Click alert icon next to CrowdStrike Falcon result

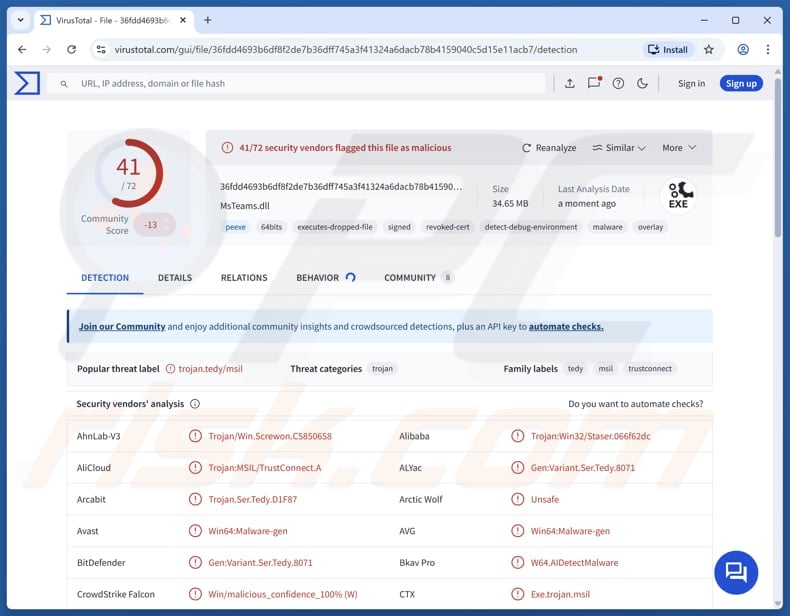click(x=195, y=594)
